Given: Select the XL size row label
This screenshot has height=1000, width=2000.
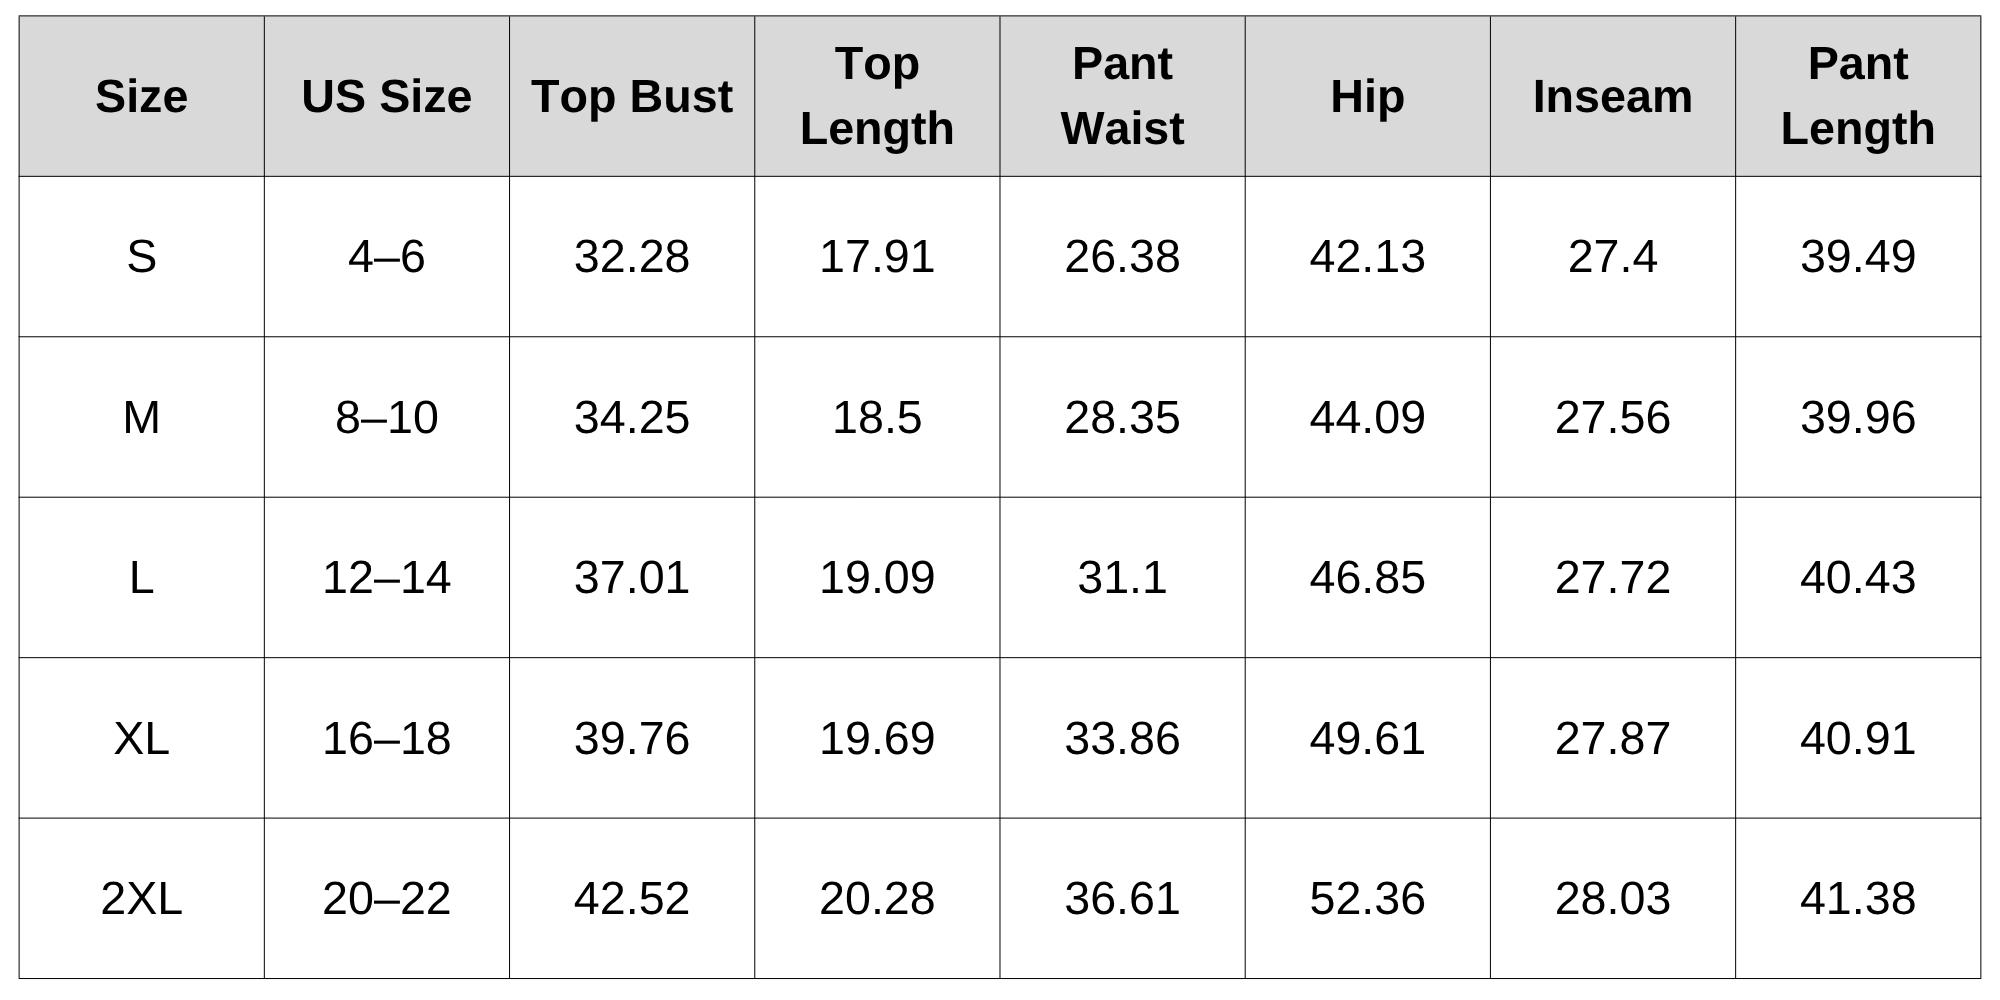Looking at the screenshot, I should coord(141,738).
